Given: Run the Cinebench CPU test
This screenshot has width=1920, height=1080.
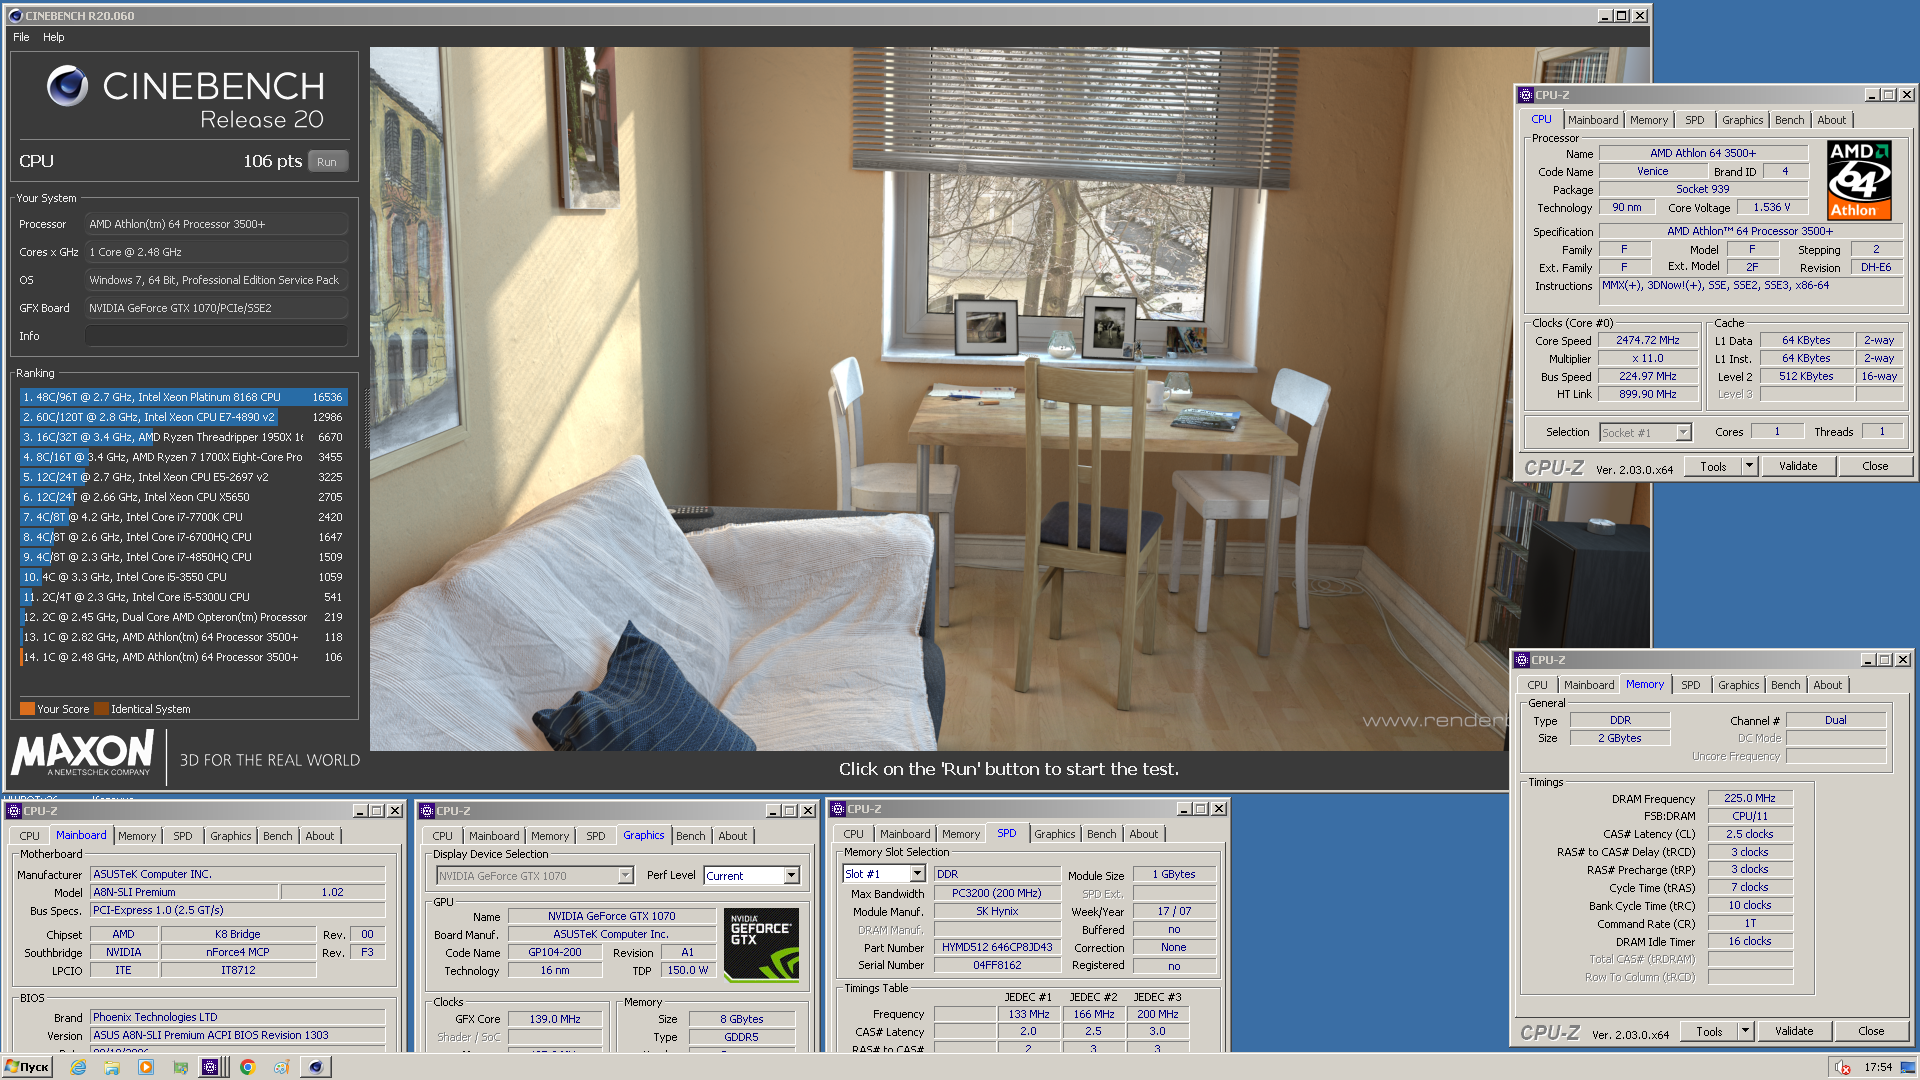Looking at the screenshot, I should pos(327,162).
